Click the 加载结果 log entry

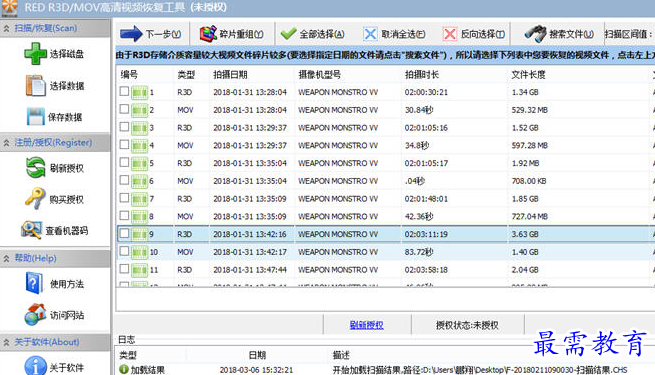tap(147, 370)
